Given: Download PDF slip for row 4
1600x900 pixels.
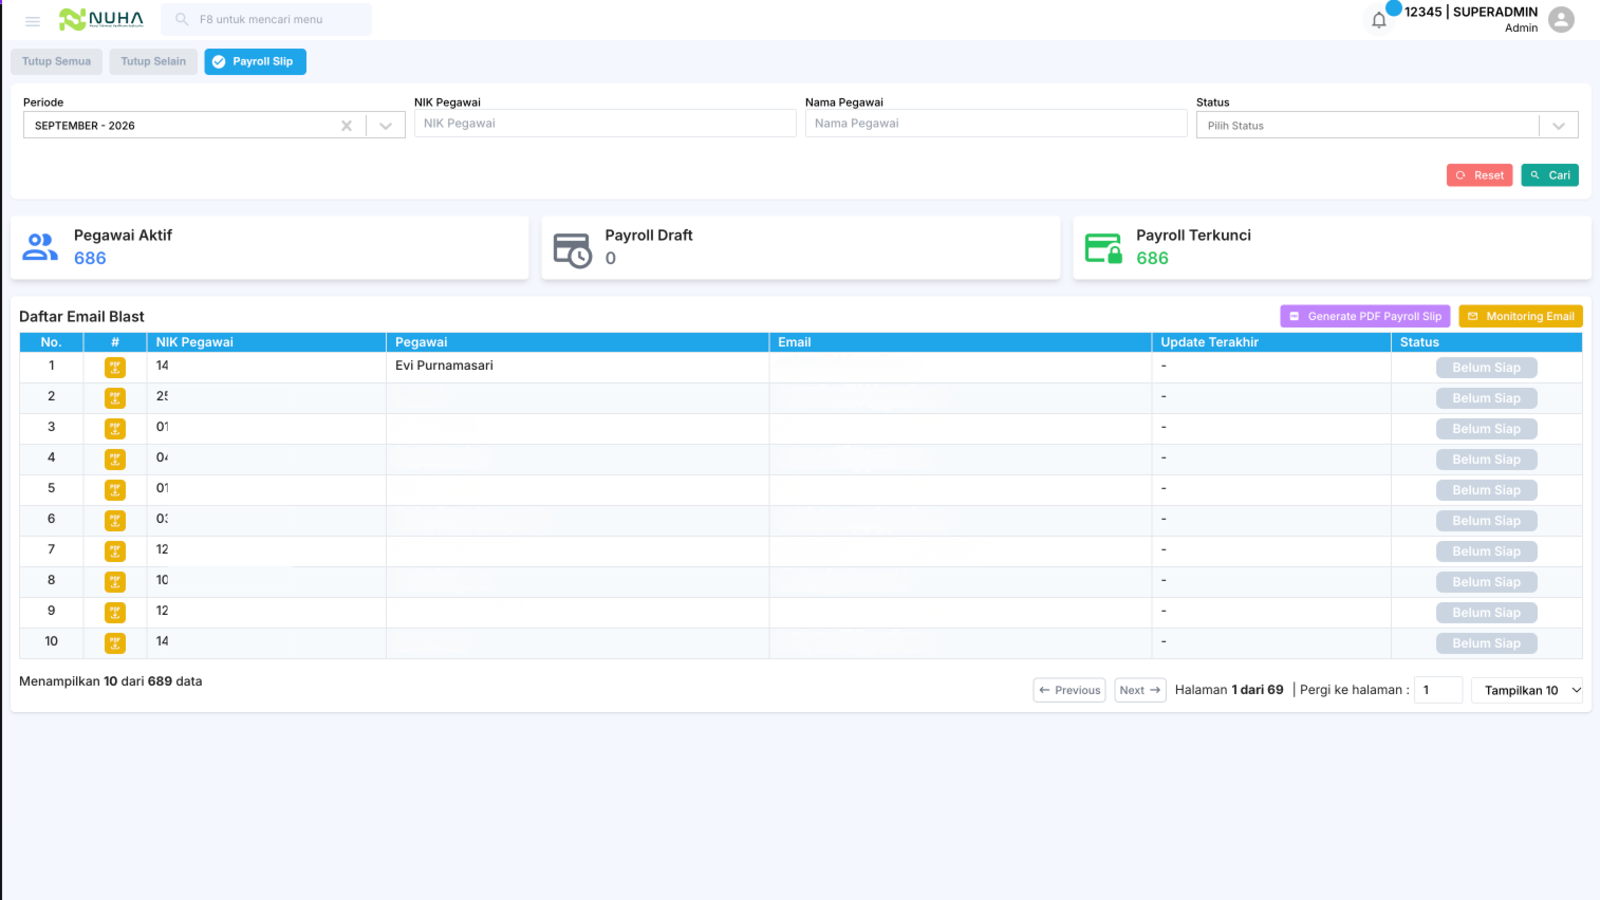Looking at the screenshot, I should (x=115, y=459).
